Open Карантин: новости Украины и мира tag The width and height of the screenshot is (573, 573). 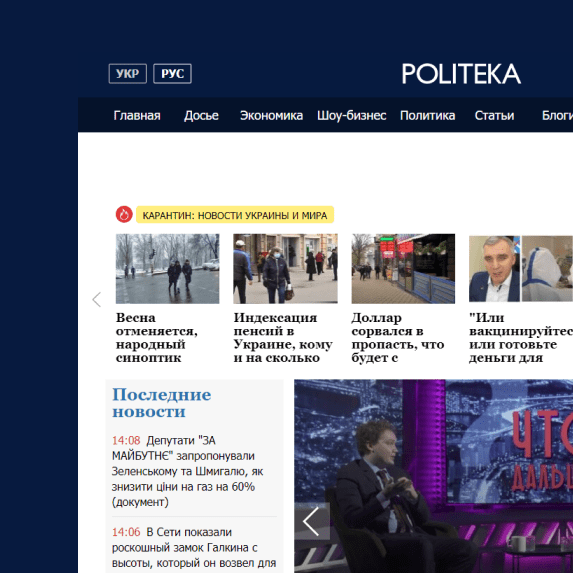coord(235,215)
